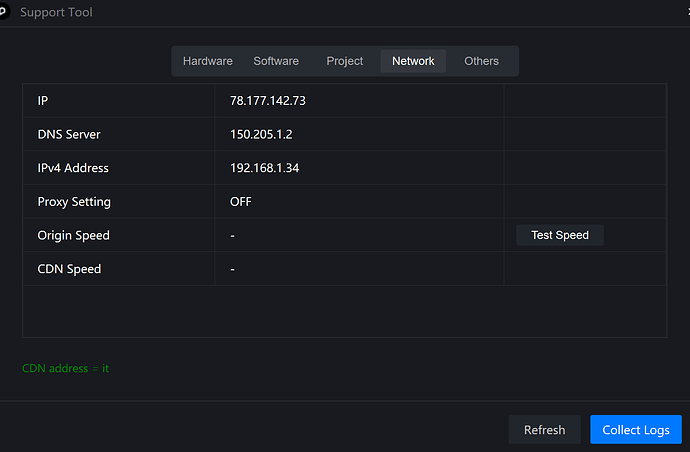Click the Proxy Setting OFF value

[x=241, y=201]
